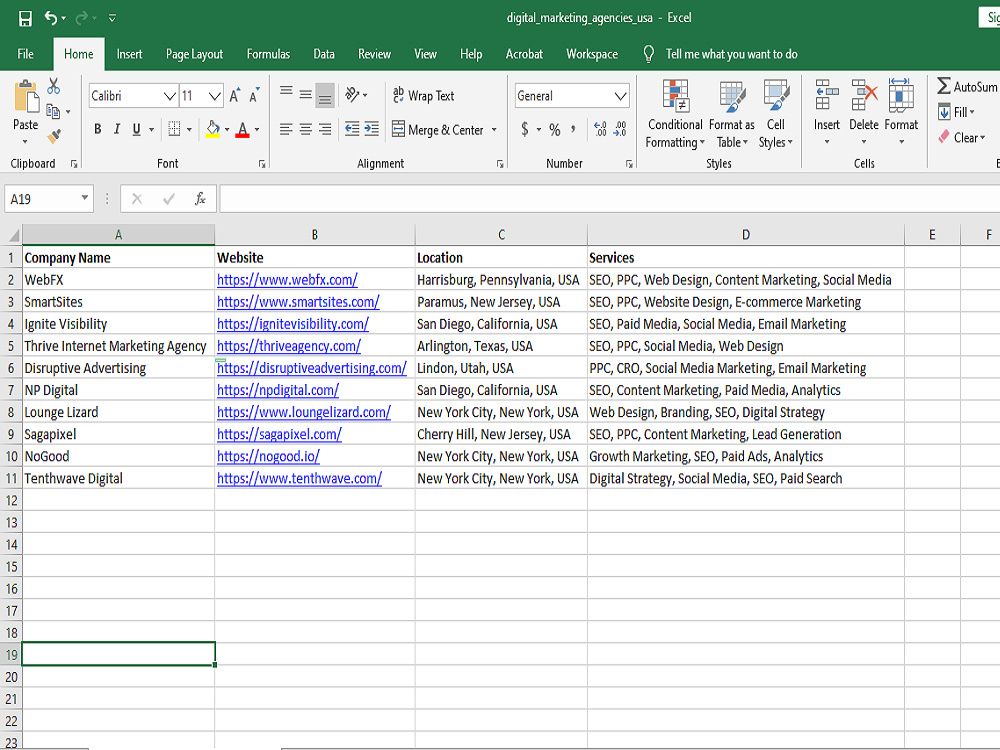Open Format as Table gallery
This screenshot has width=1000, height=750.
click(732, 114)
